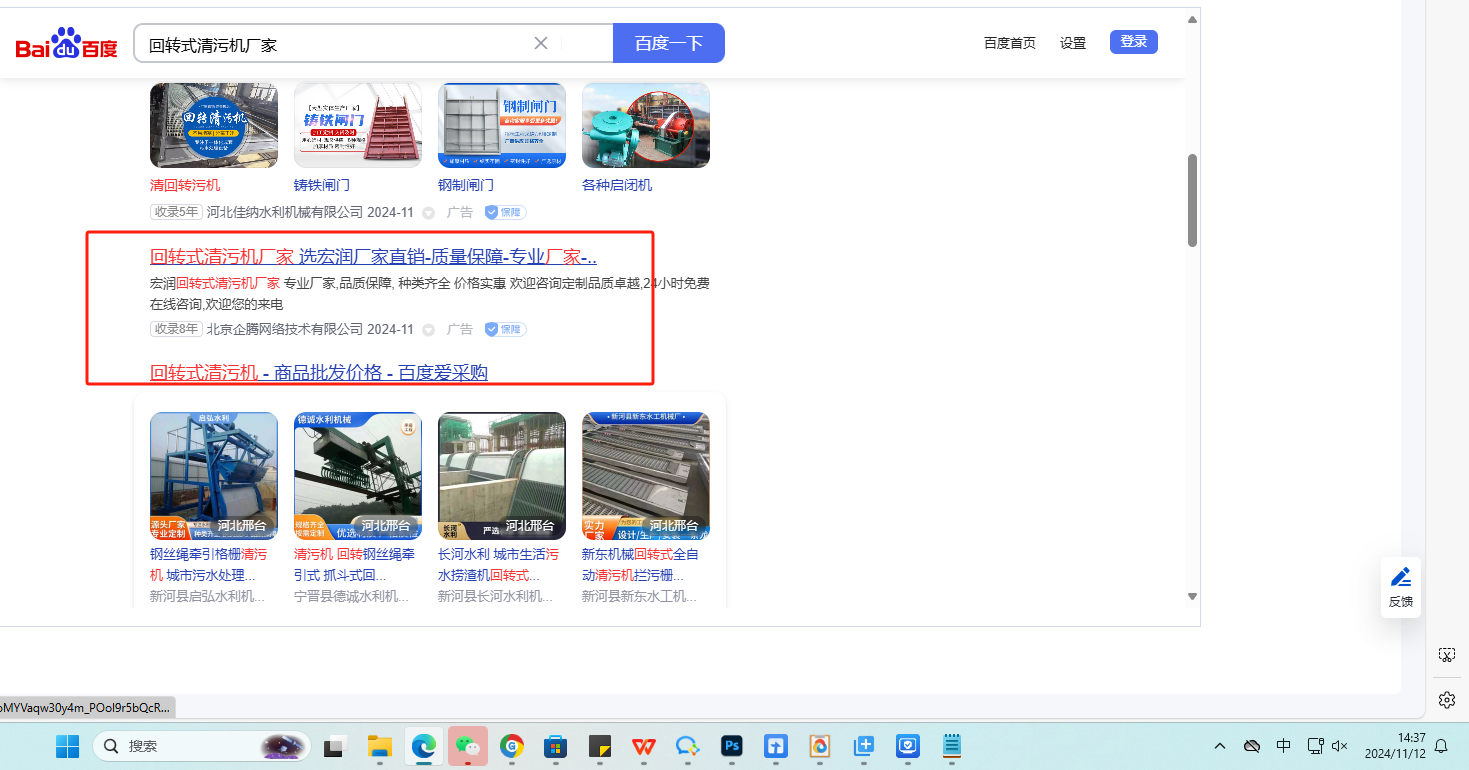
Task: Open the 铸铁闸门 product thumbnail
Action: click(357, 125)
